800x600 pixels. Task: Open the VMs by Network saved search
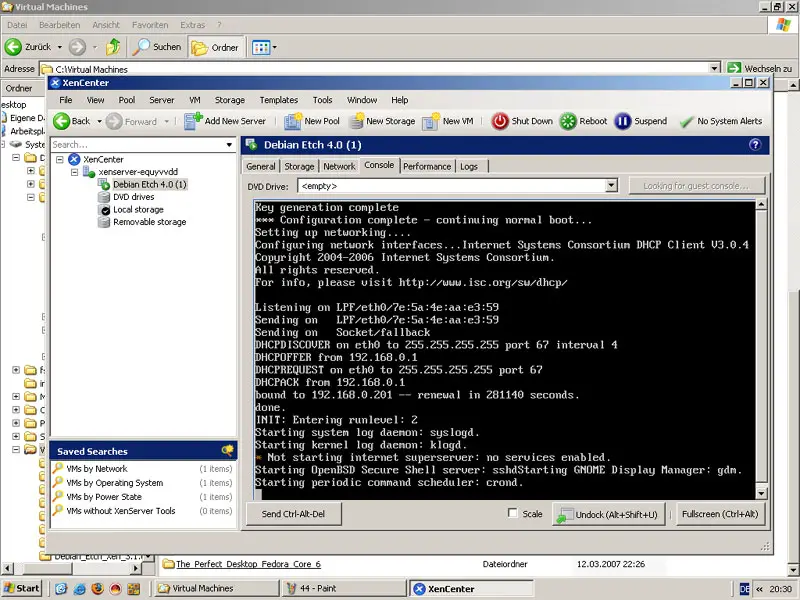pyautogui.click(x=97, y=468)
